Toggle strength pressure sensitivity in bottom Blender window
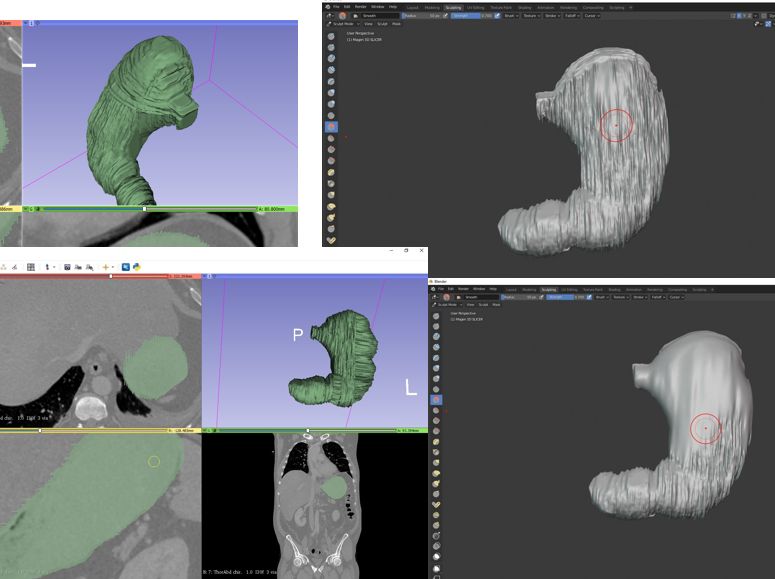Image resolution: width=775 pixels, height=579 pixels. [589, 297]
